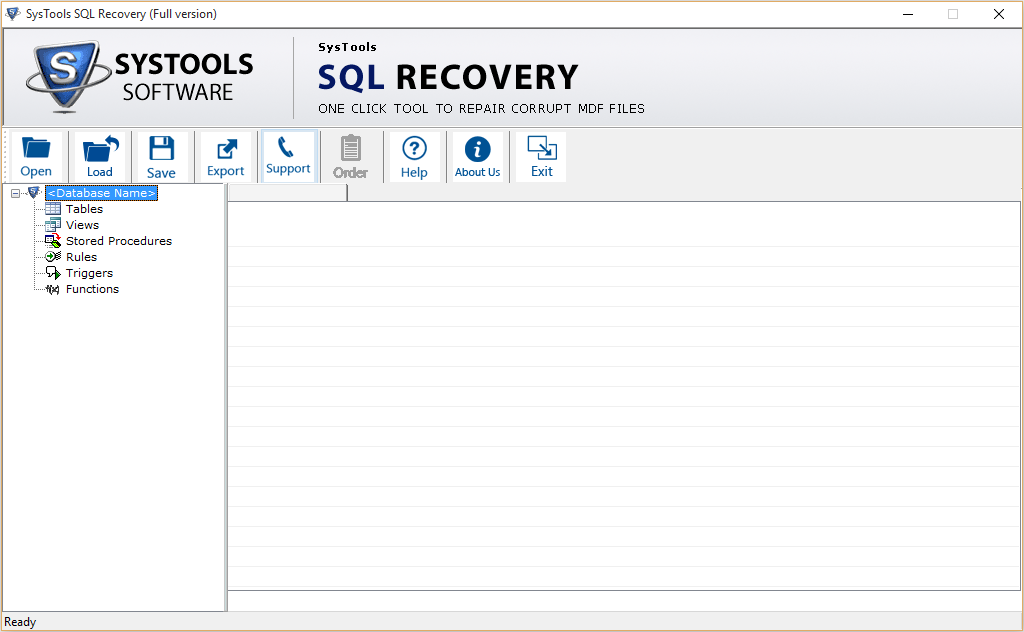This screenshot has width=1024, height=632.
Task: Select Stored Procedures in the tree
Action: pyautogui.click(x=119, y=241)
